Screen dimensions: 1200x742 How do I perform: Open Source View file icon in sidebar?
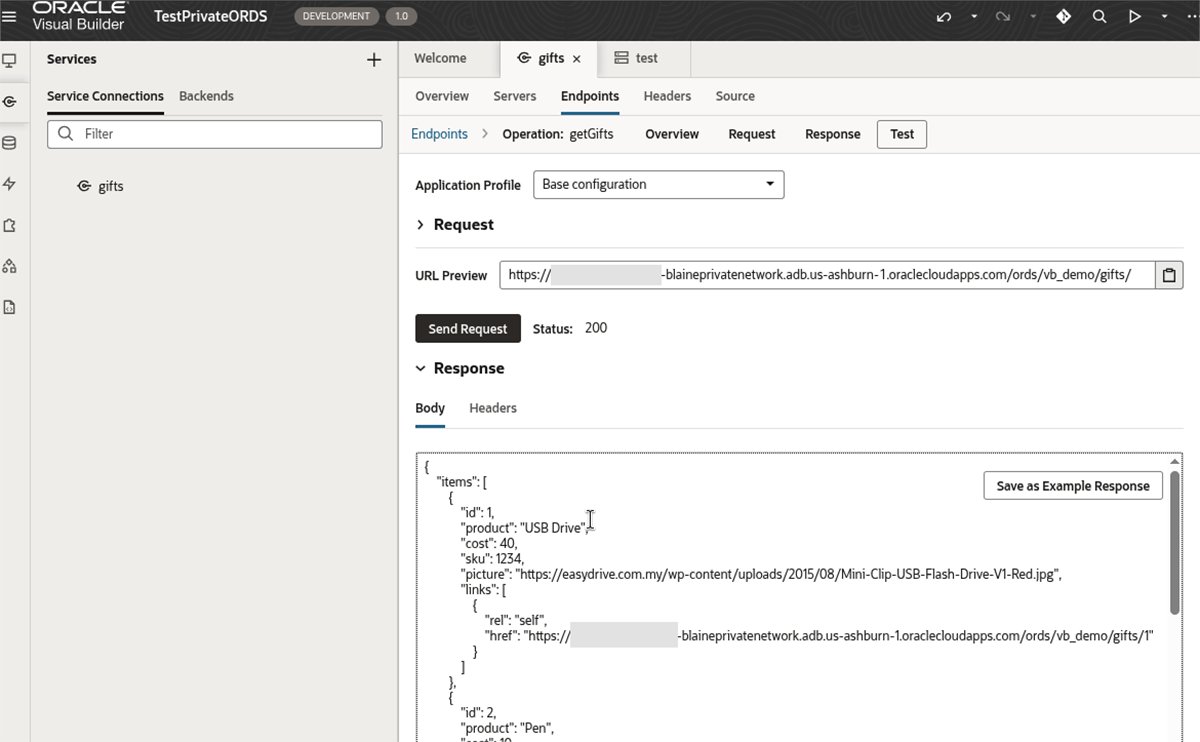click(10, 307)
